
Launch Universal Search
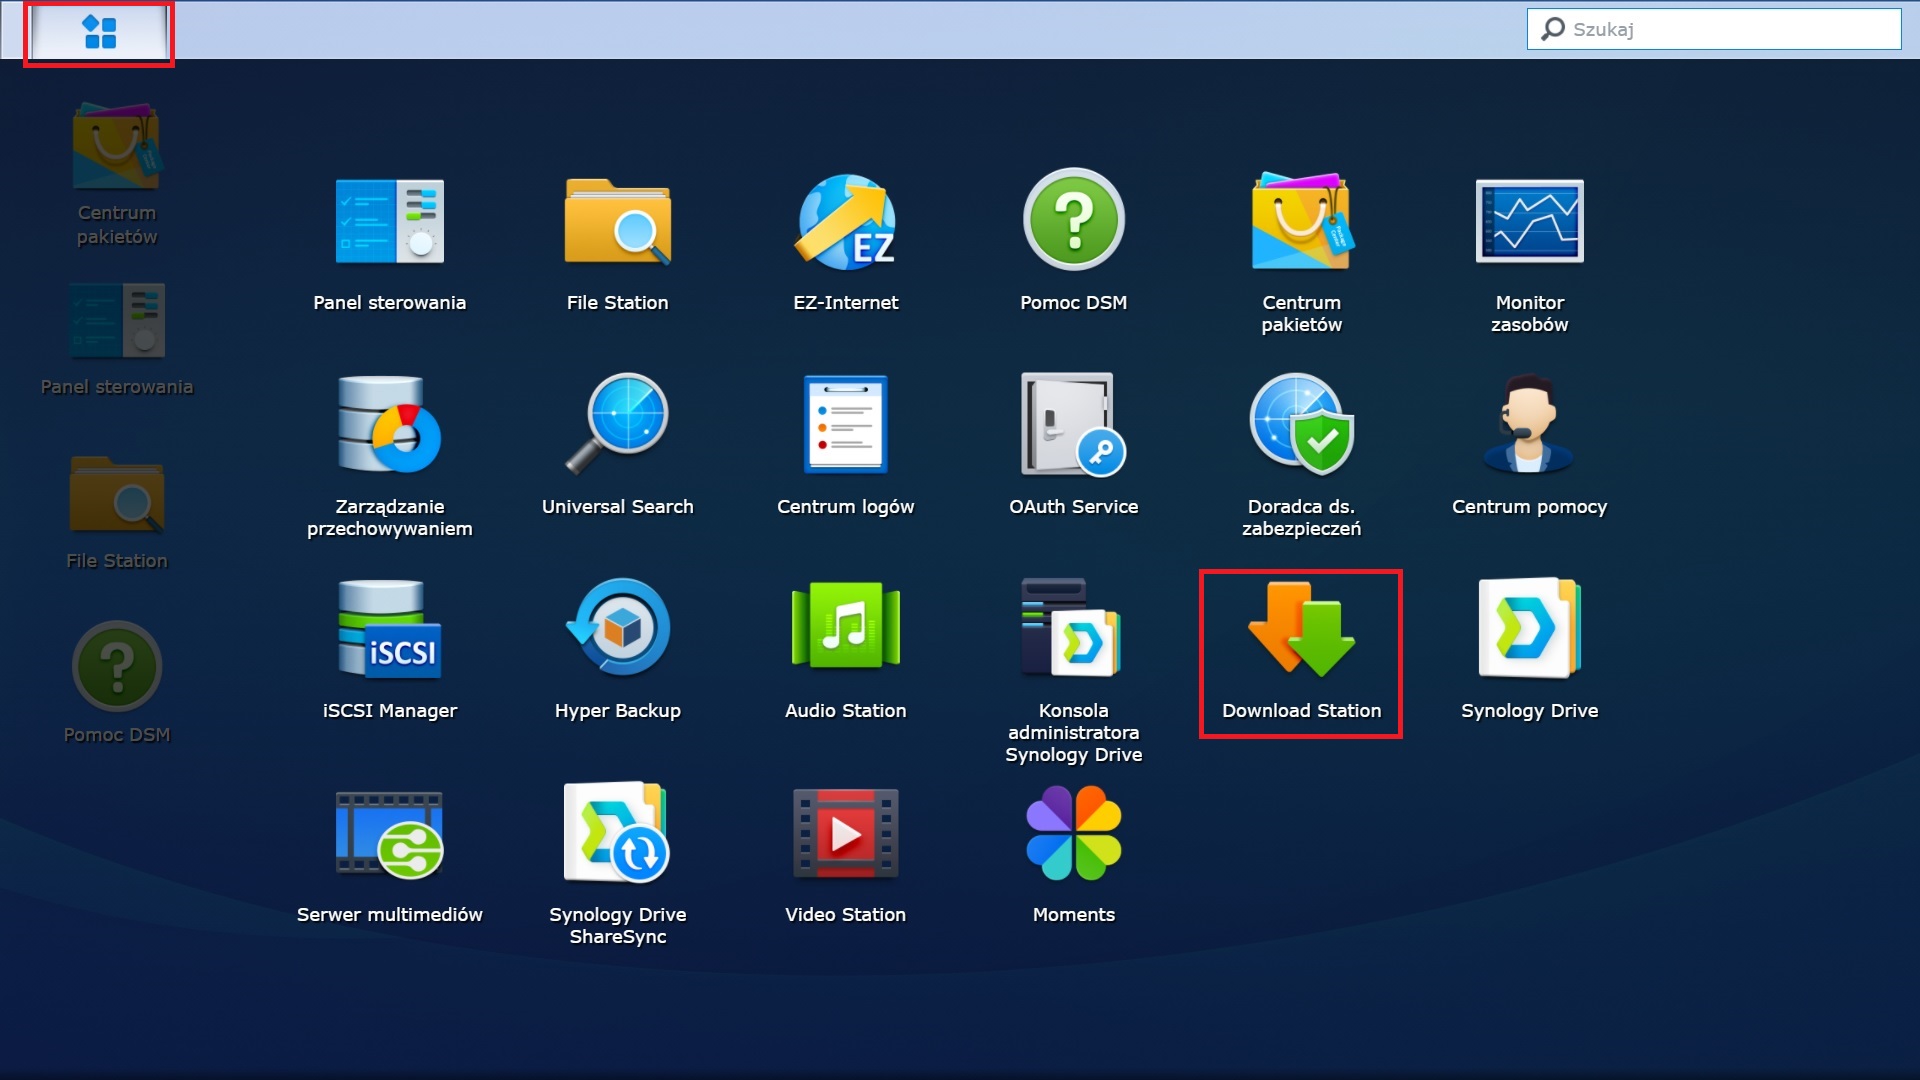point(617,446)
